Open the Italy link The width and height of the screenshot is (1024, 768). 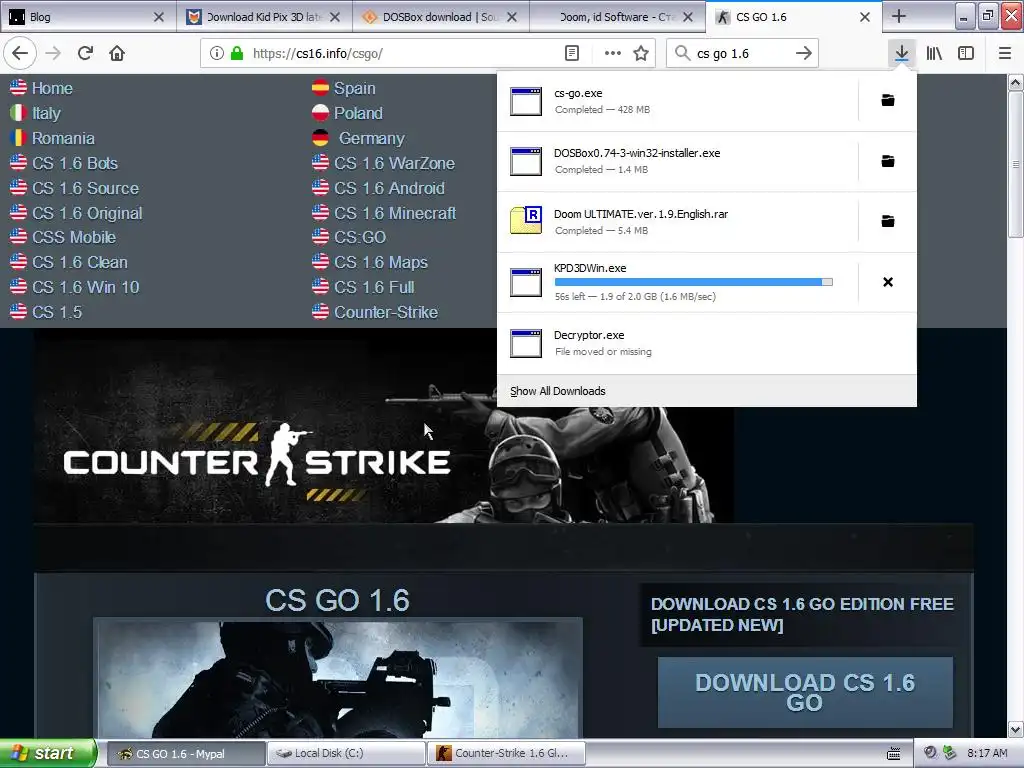pyautogui.click(x=46, y=113)
